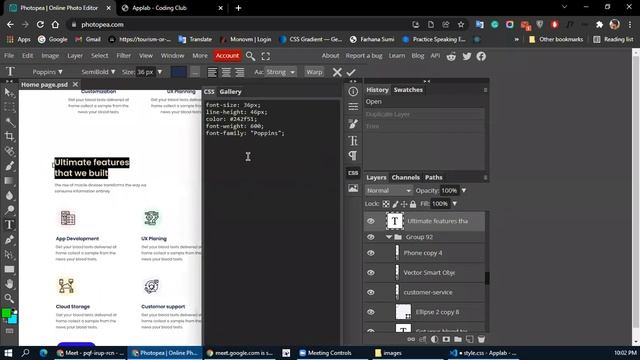
Task: Toggle lock image pixels brush icon
Action: pos(395,204)
